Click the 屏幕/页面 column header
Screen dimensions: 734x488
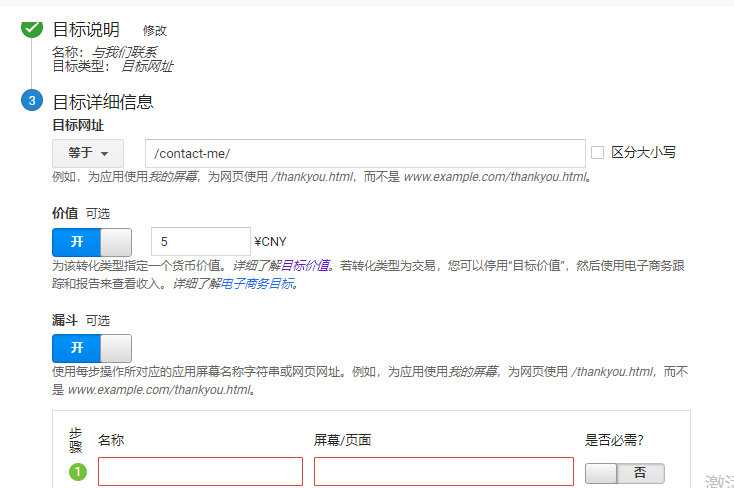pos(343,440)
